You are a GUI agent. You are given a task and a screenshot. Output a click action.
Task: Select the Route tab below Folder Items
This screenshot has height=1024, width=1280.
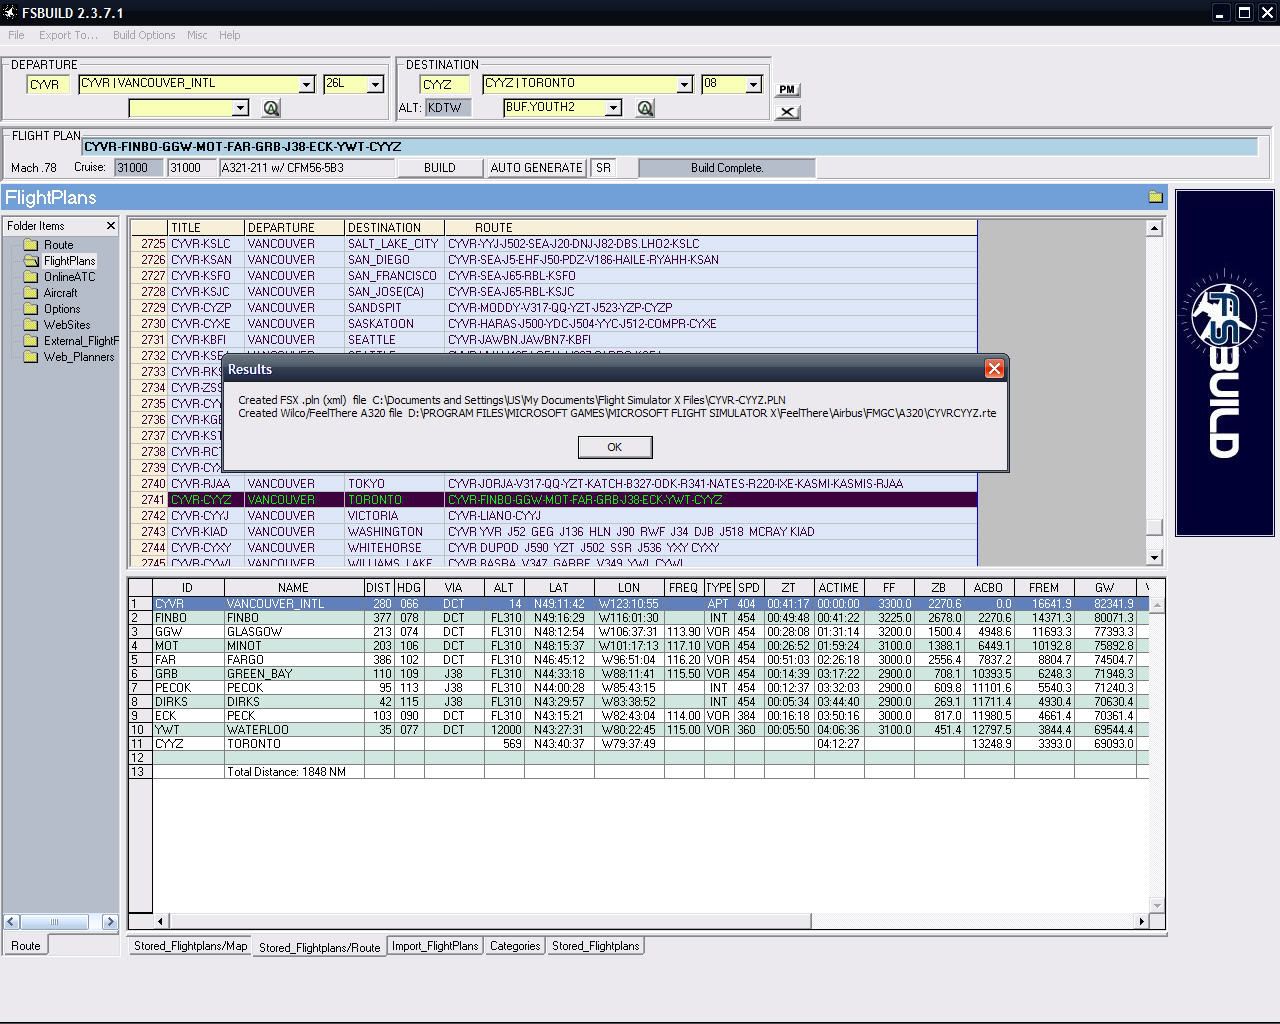(x=26, y=946)
